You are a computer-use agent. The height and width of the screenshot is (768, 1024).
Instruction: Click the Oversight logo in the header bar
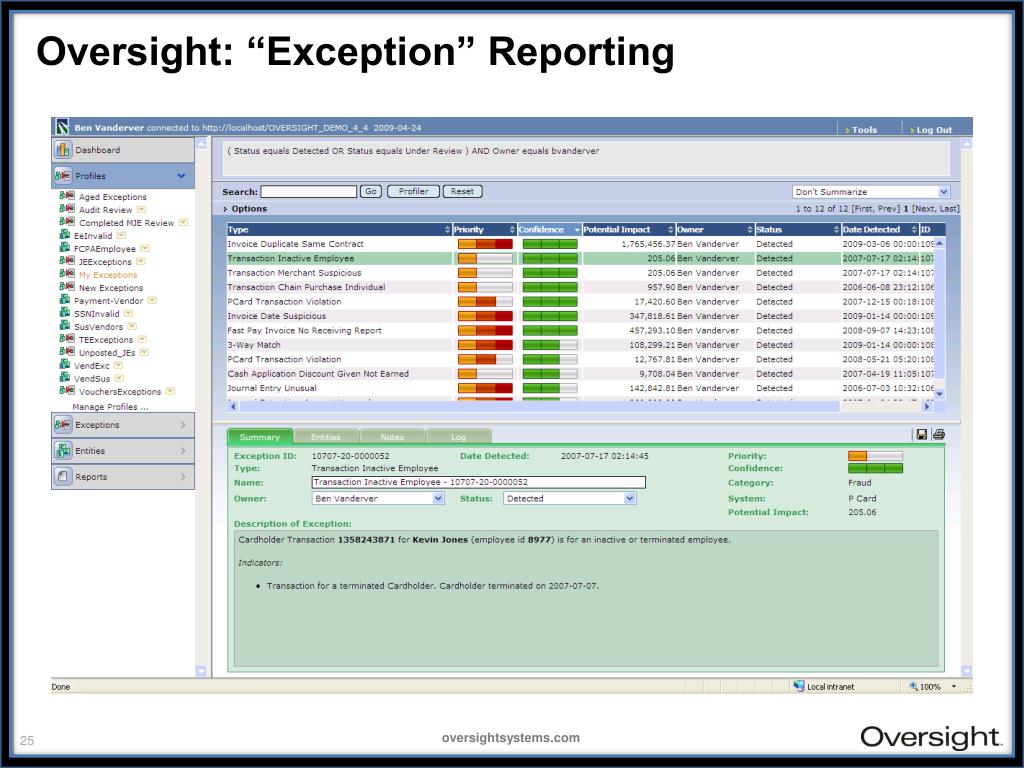tap(62, 127)
